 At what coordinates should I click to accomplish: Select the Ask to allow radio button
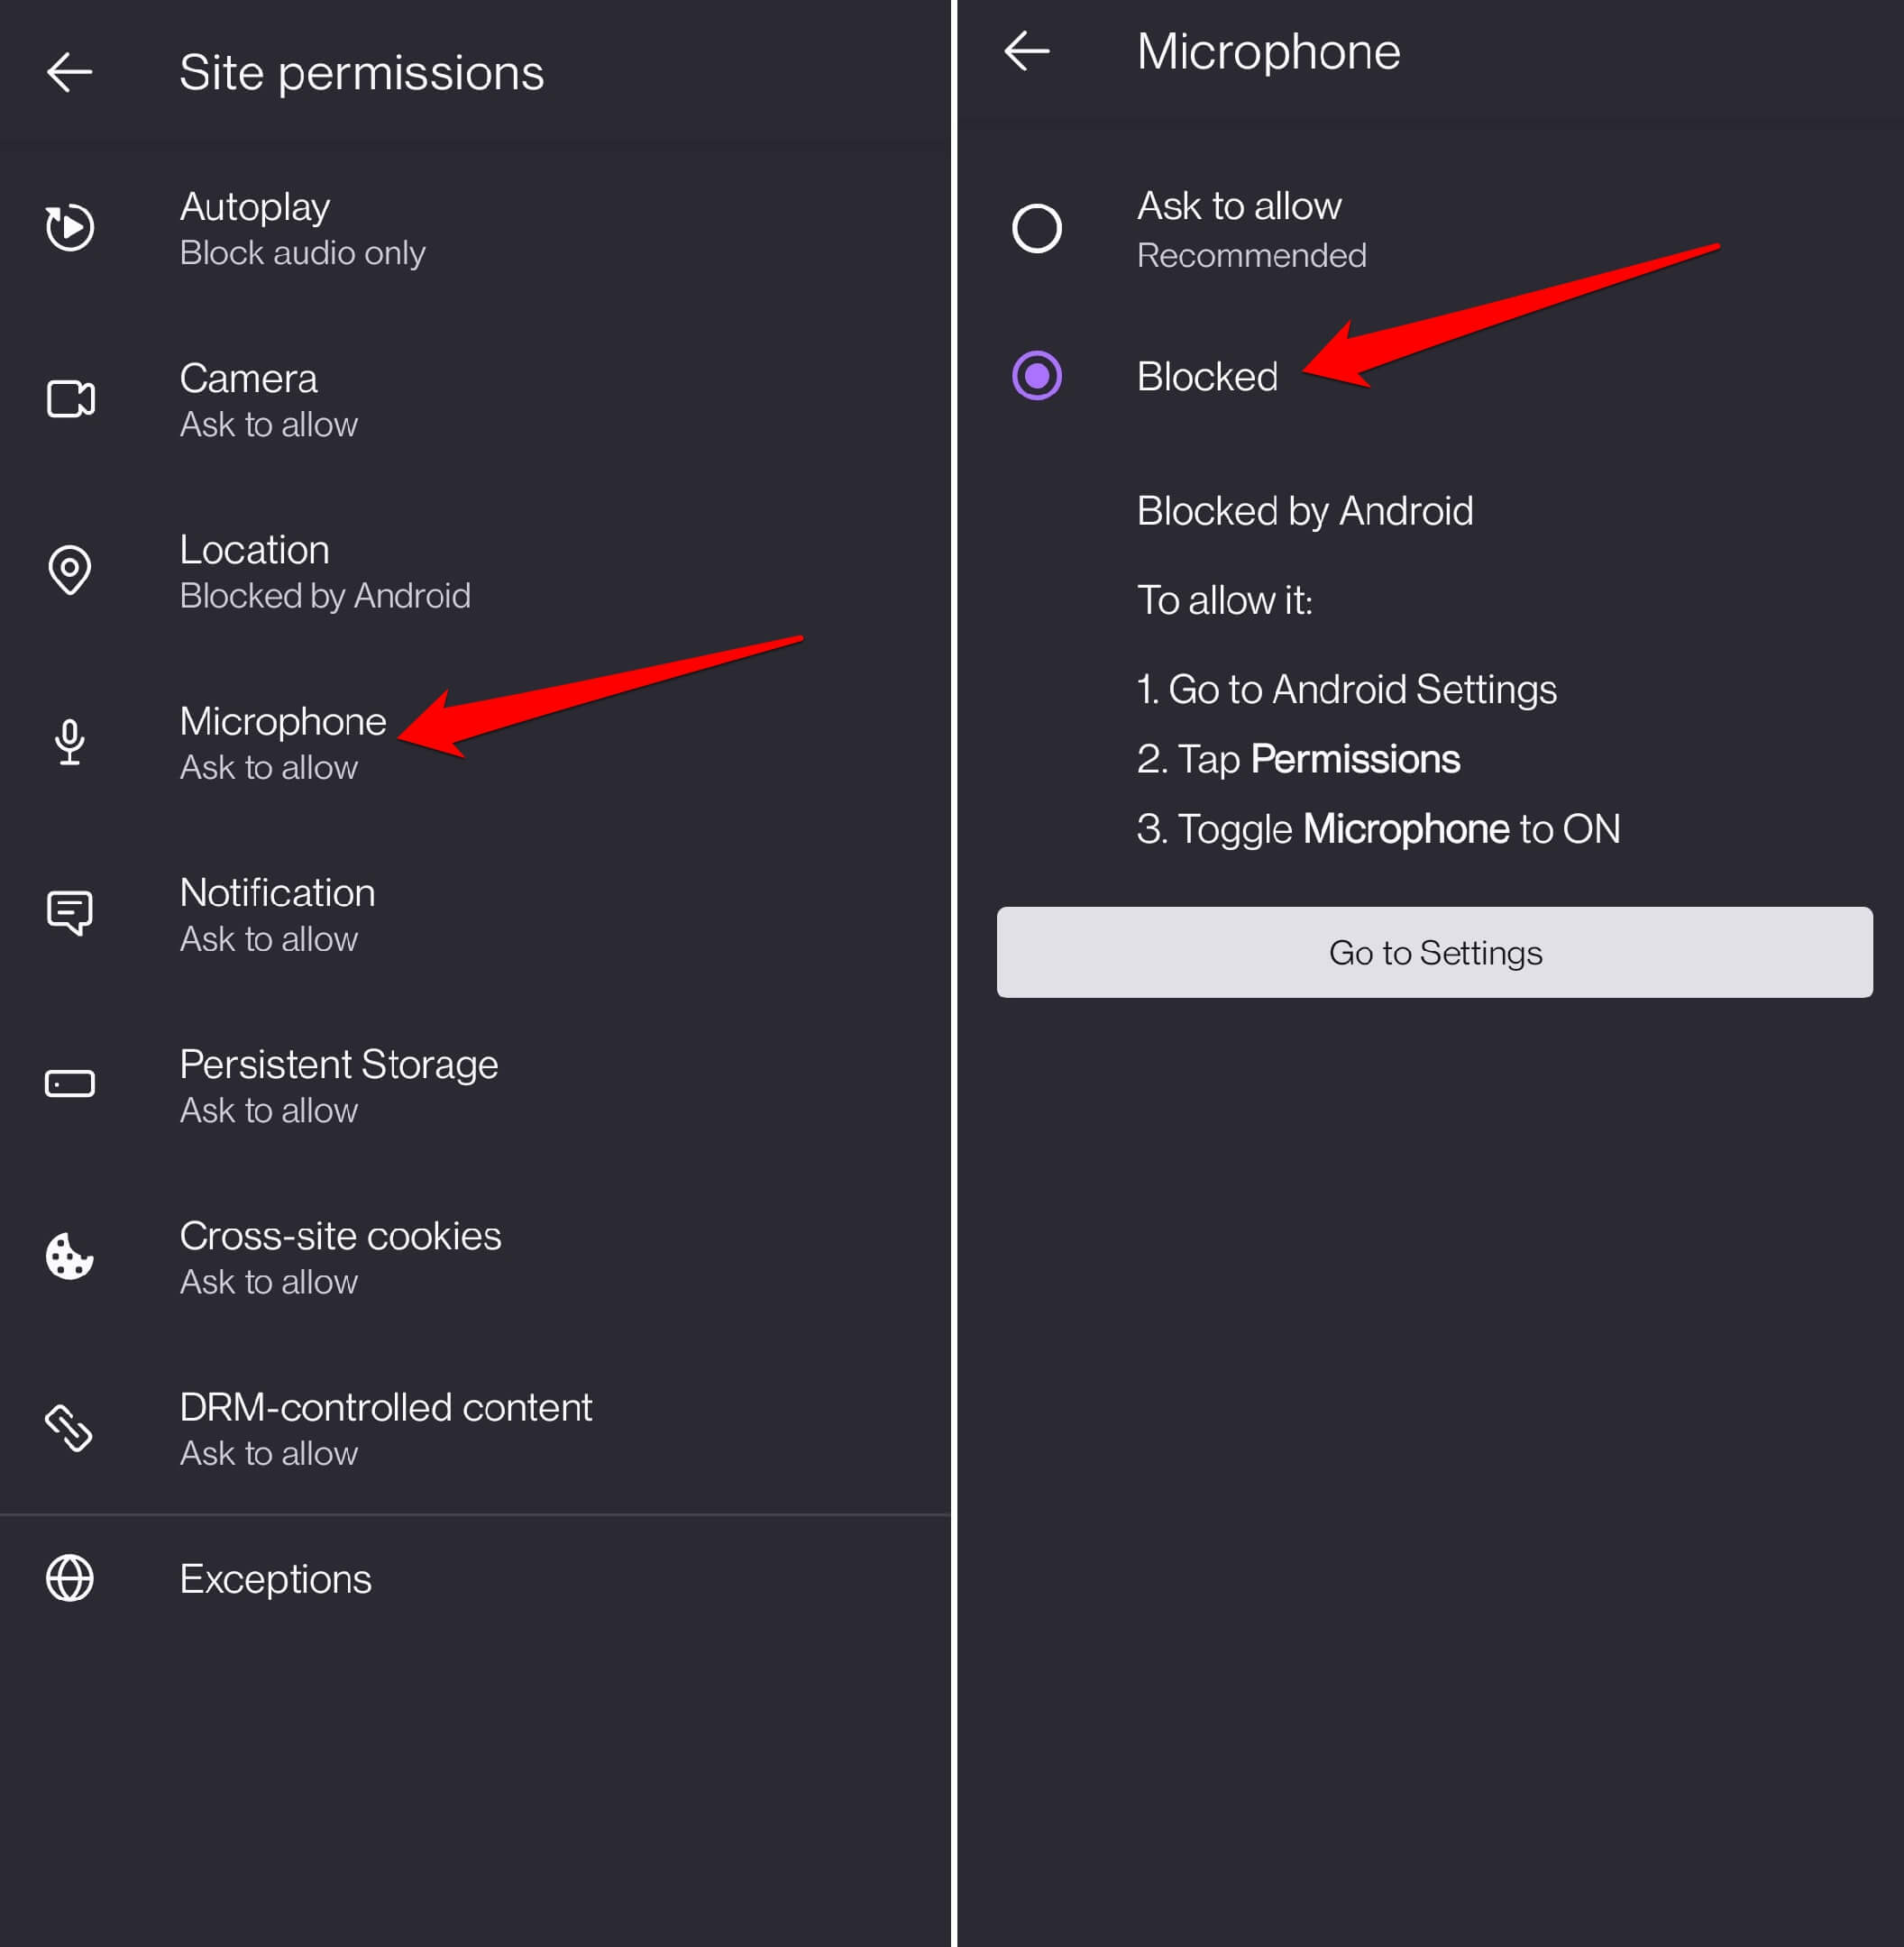(x=1037, y=227)
